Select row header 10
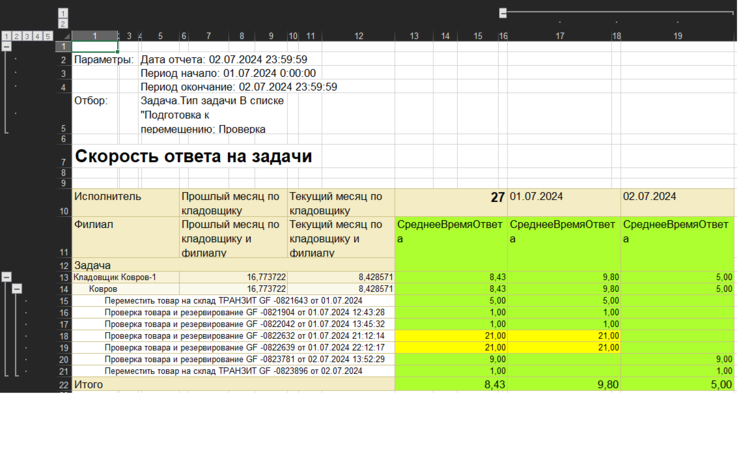 64,203
